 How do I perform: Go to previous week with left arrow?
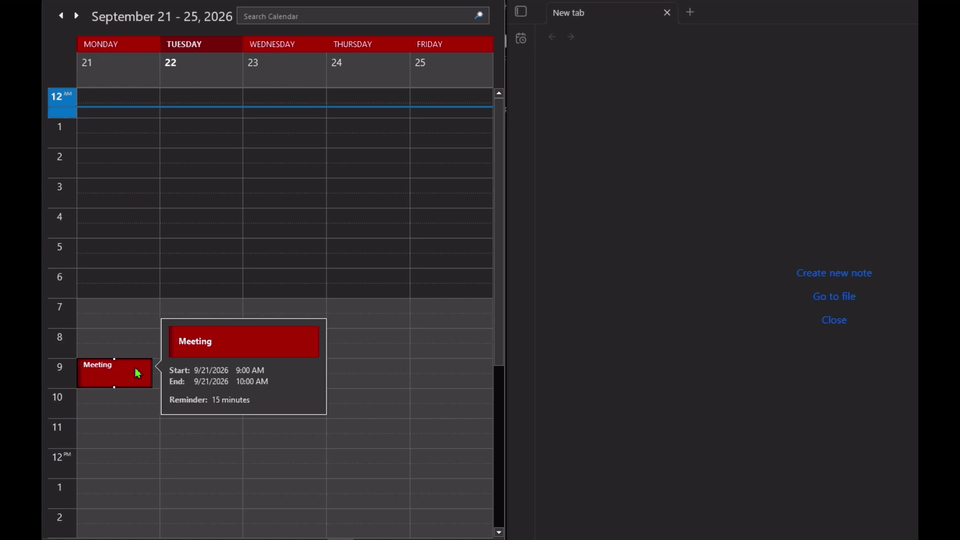point(61,15)
